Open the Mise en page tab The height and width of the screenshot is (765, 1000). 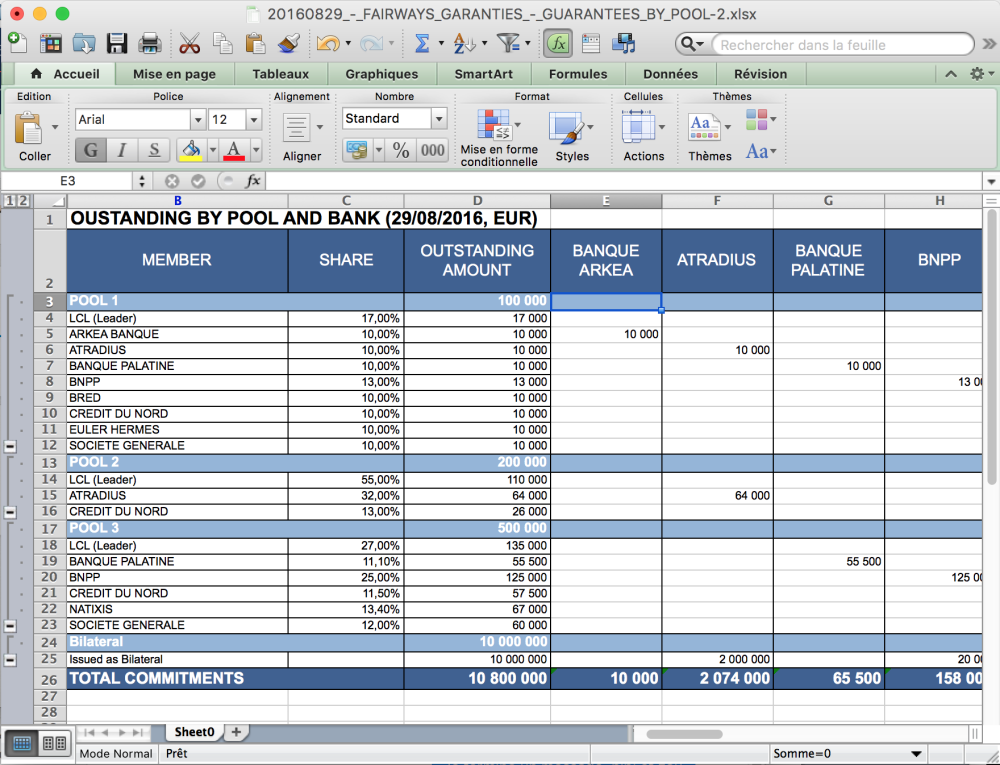(x=174, y=74)
